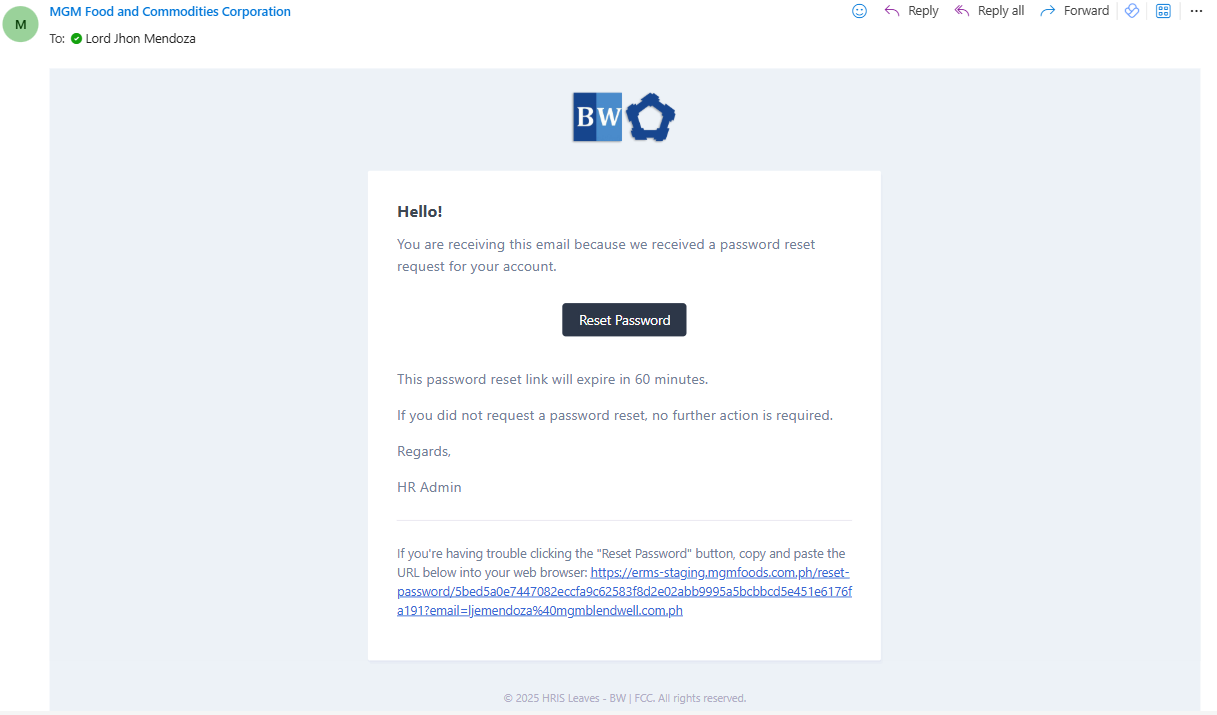Click the sender avatar with letter M
Viewport: 1217px width, 715px height.
pos(21,24)
